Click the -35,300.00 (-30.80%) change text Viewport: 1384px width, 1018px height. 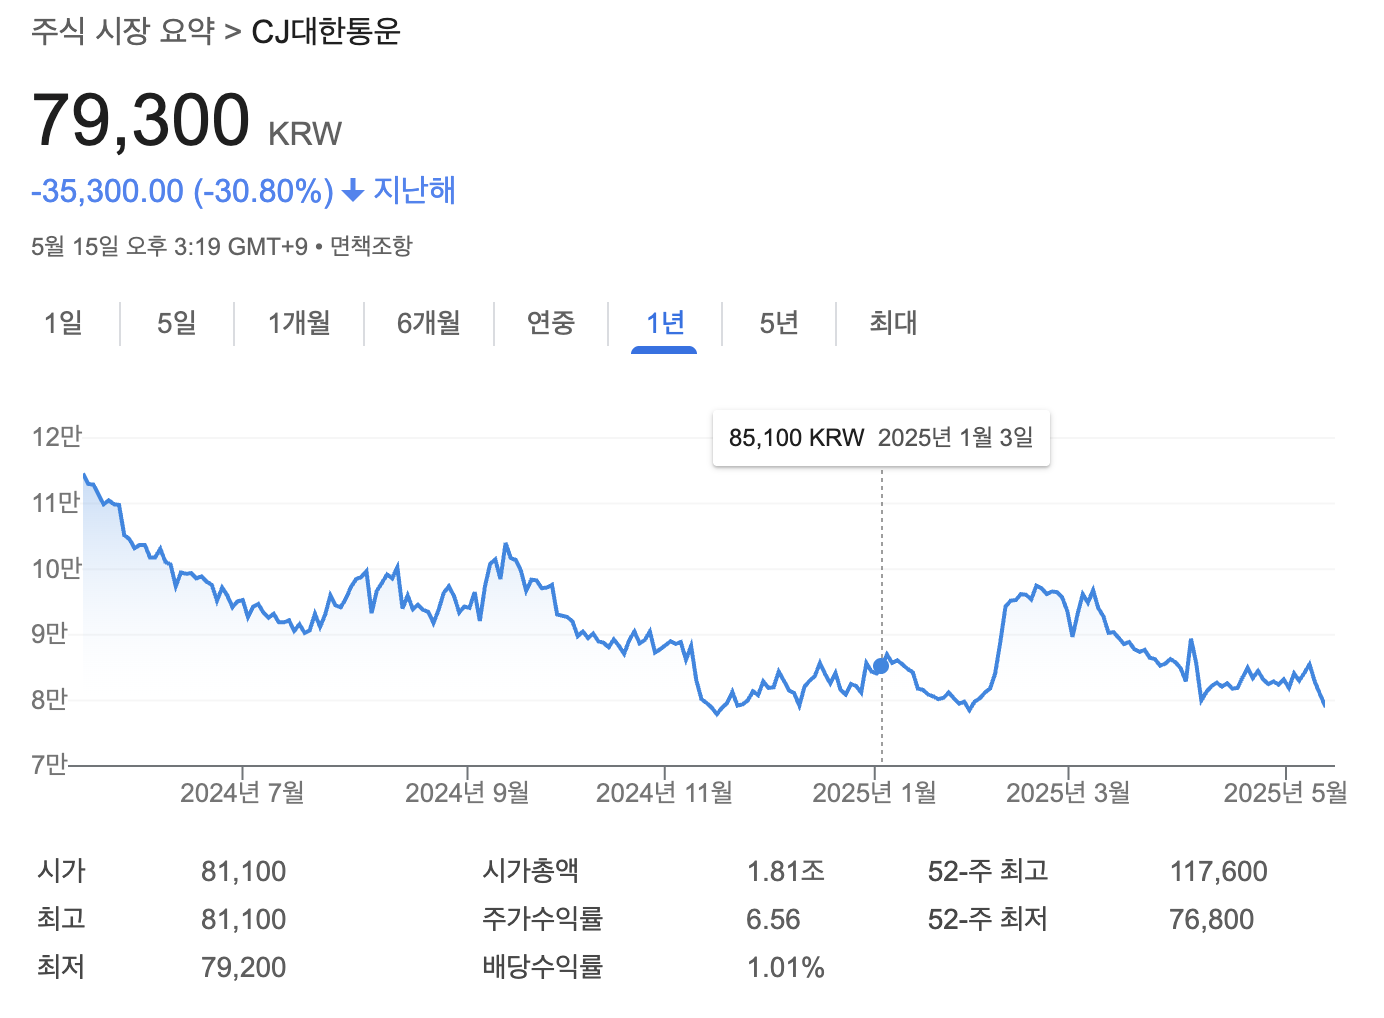[182, 190]
